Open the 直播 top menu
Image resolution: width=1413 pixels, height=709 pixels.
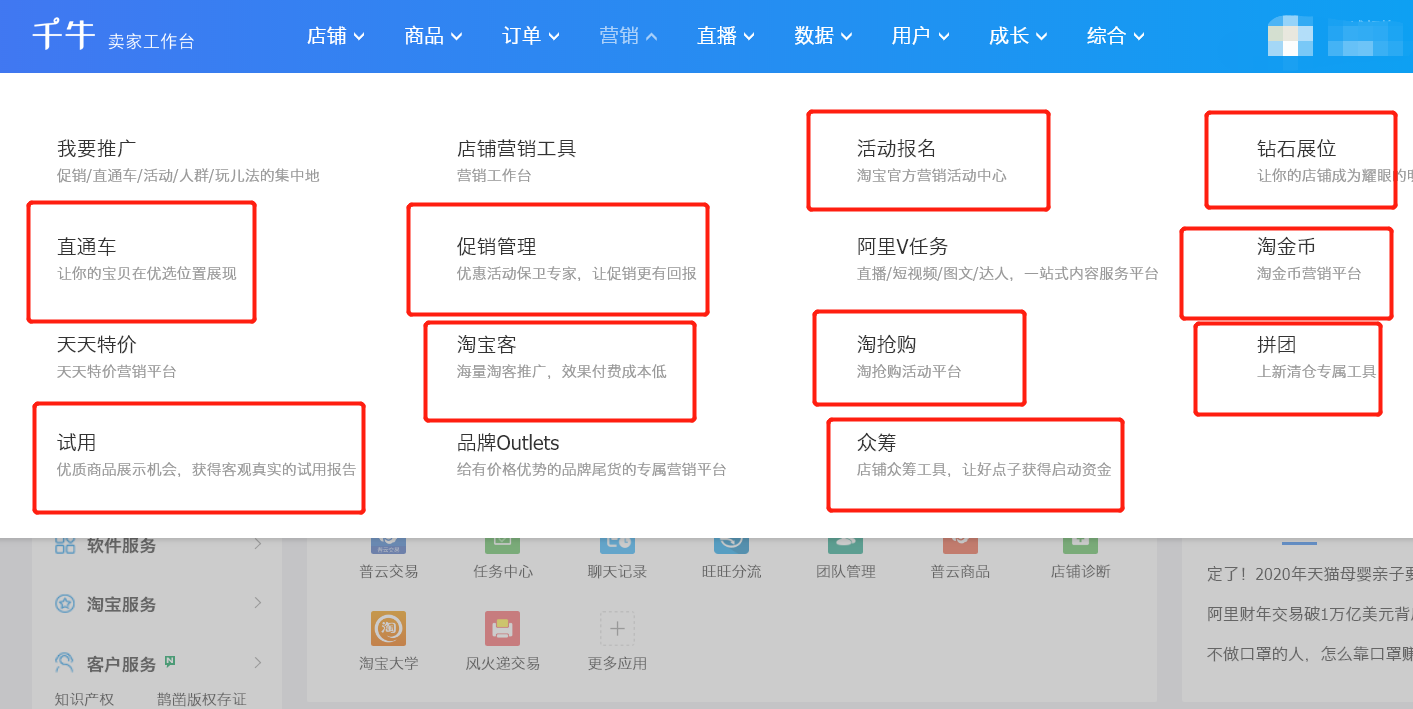(x=726, y=36)
